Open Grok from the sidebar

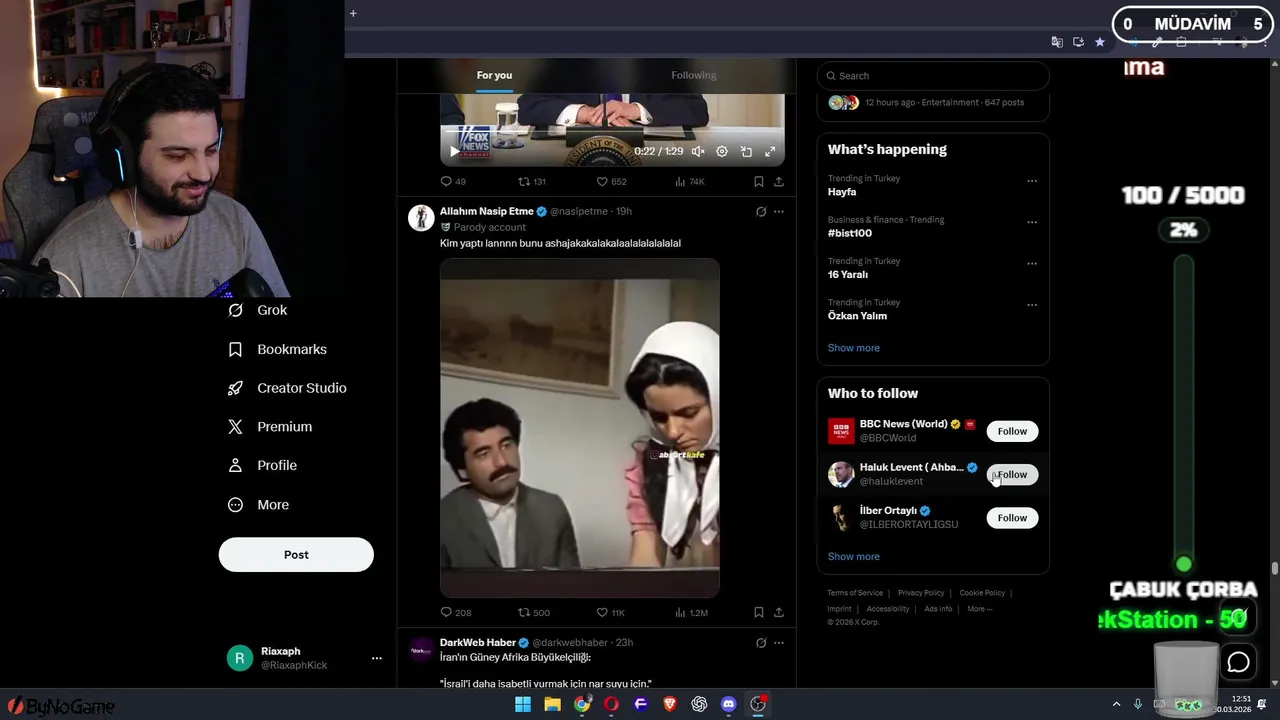[258, 310]
